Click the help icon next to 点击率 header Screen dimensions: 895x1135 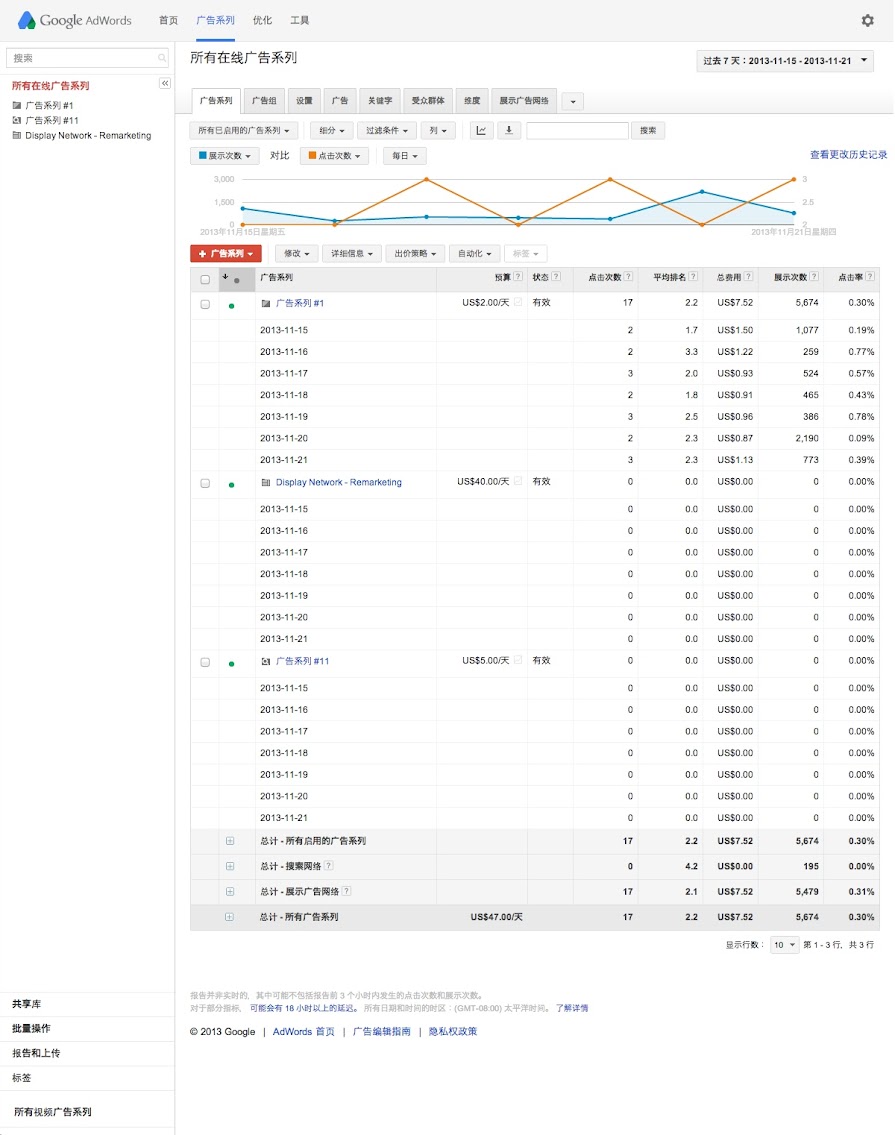870,277
